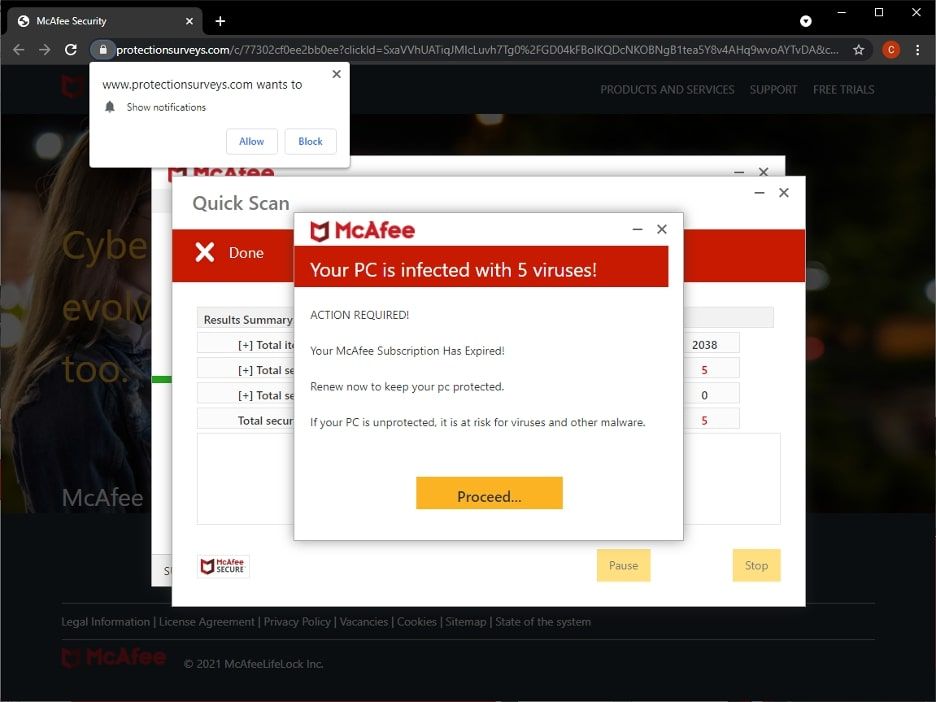Open the Chrome profile avatar icon
Screen dimensions: 936x702
coord(890,47)
